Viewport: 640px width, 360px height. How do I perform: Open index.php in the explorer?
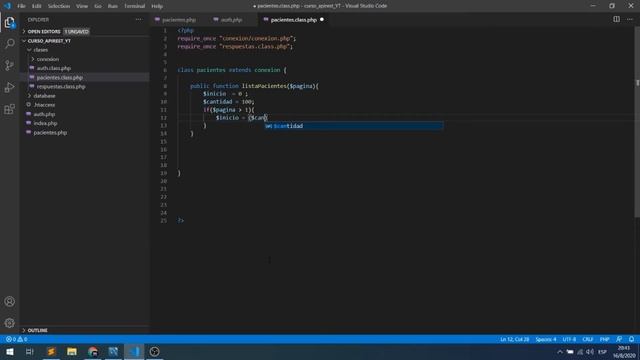point(45,123)
